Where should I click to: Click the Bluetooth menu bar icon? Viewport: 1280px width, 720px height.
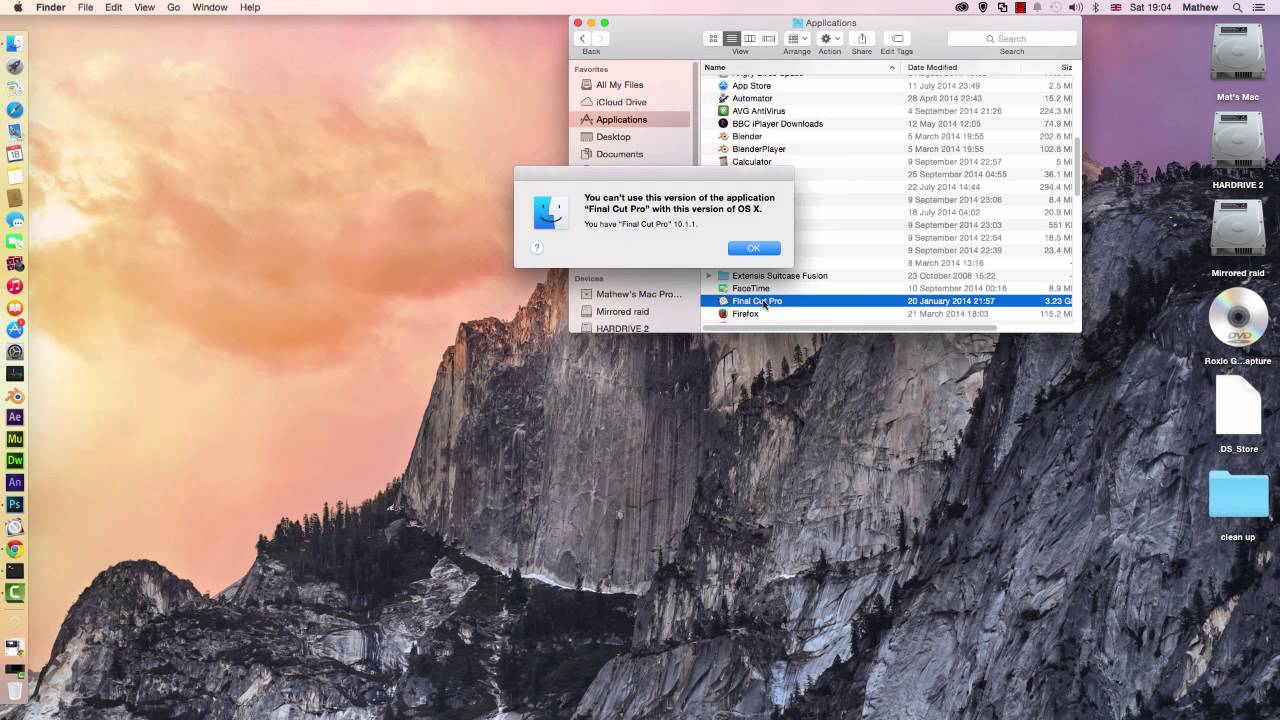pos(1094,7)
